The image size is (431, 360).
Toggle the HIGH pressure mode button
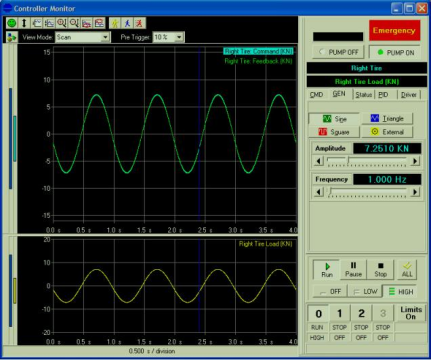point(401,292)
